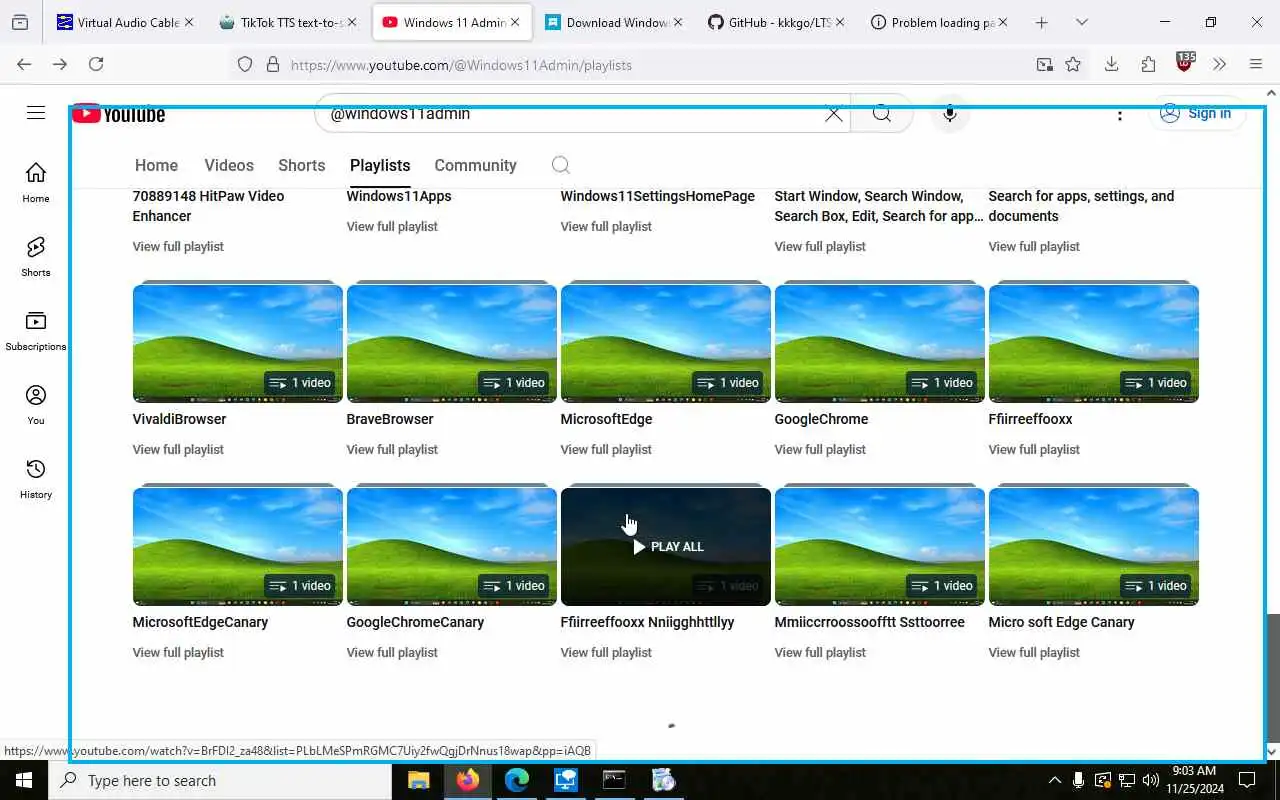This screenshot has height=800, width=1280.
Task: Click the Windows Start button
Action: click(24, 780)
